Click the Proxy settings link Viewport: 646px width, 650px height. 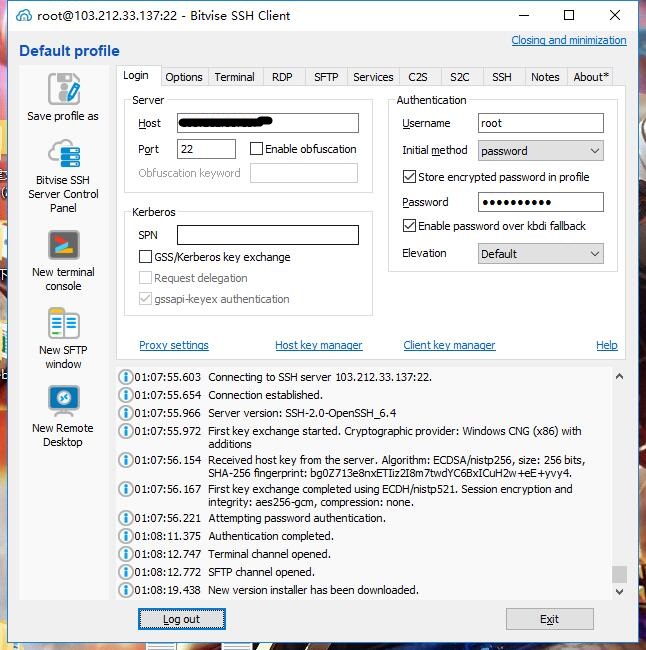(x=174, y=345)
